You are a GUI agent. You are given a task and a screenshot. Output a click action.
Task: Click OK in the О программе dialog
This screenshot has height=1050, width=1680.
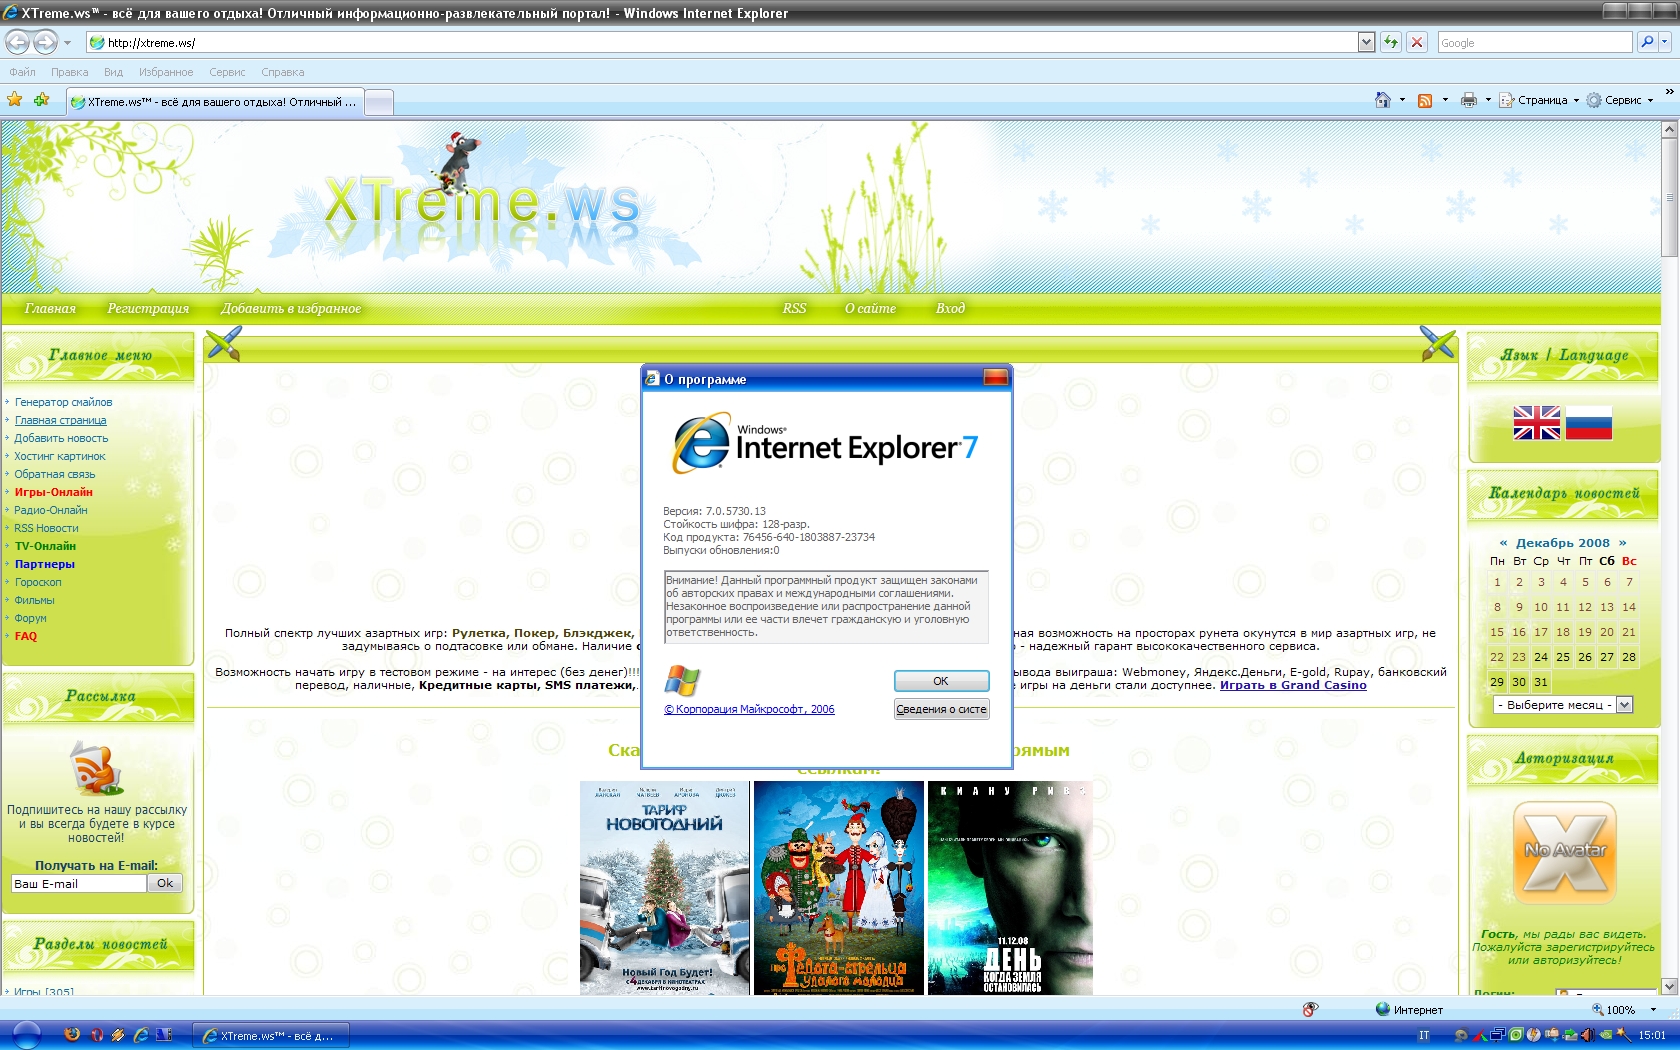941,681
